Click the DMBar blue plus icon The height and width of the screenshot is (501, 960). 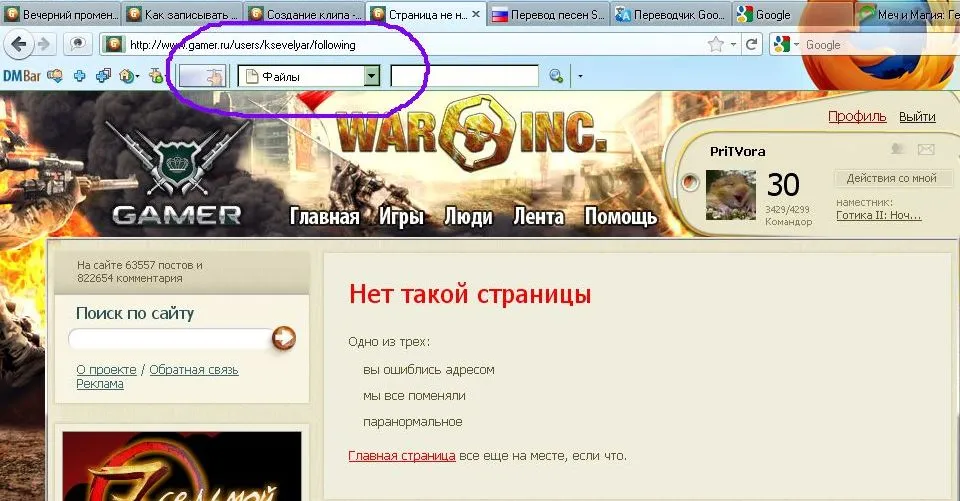click(x=78, y=75)
